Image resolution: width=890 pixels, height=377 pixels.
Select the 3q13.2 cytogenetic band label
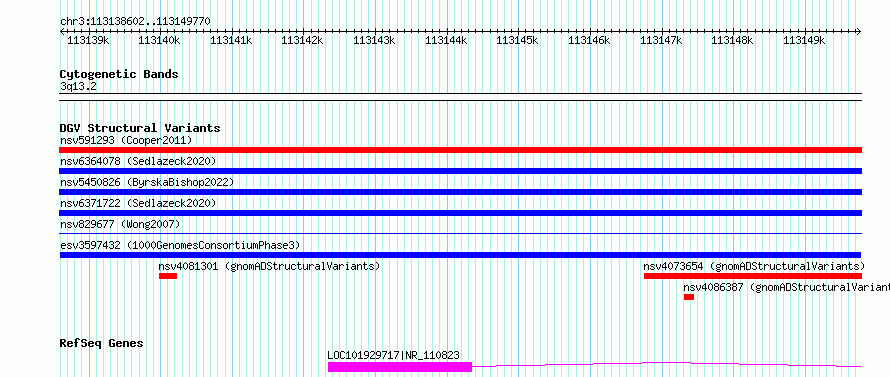click(x=78, y=87)
